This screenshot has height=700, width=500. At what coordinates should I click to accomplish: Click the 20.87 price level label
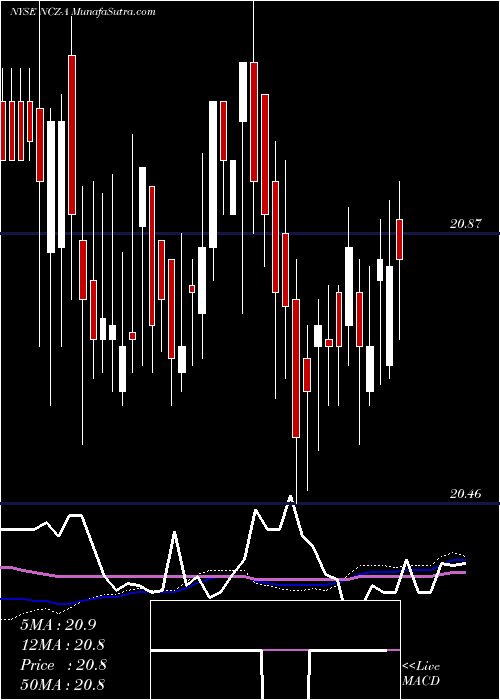[x=466, y=224]
